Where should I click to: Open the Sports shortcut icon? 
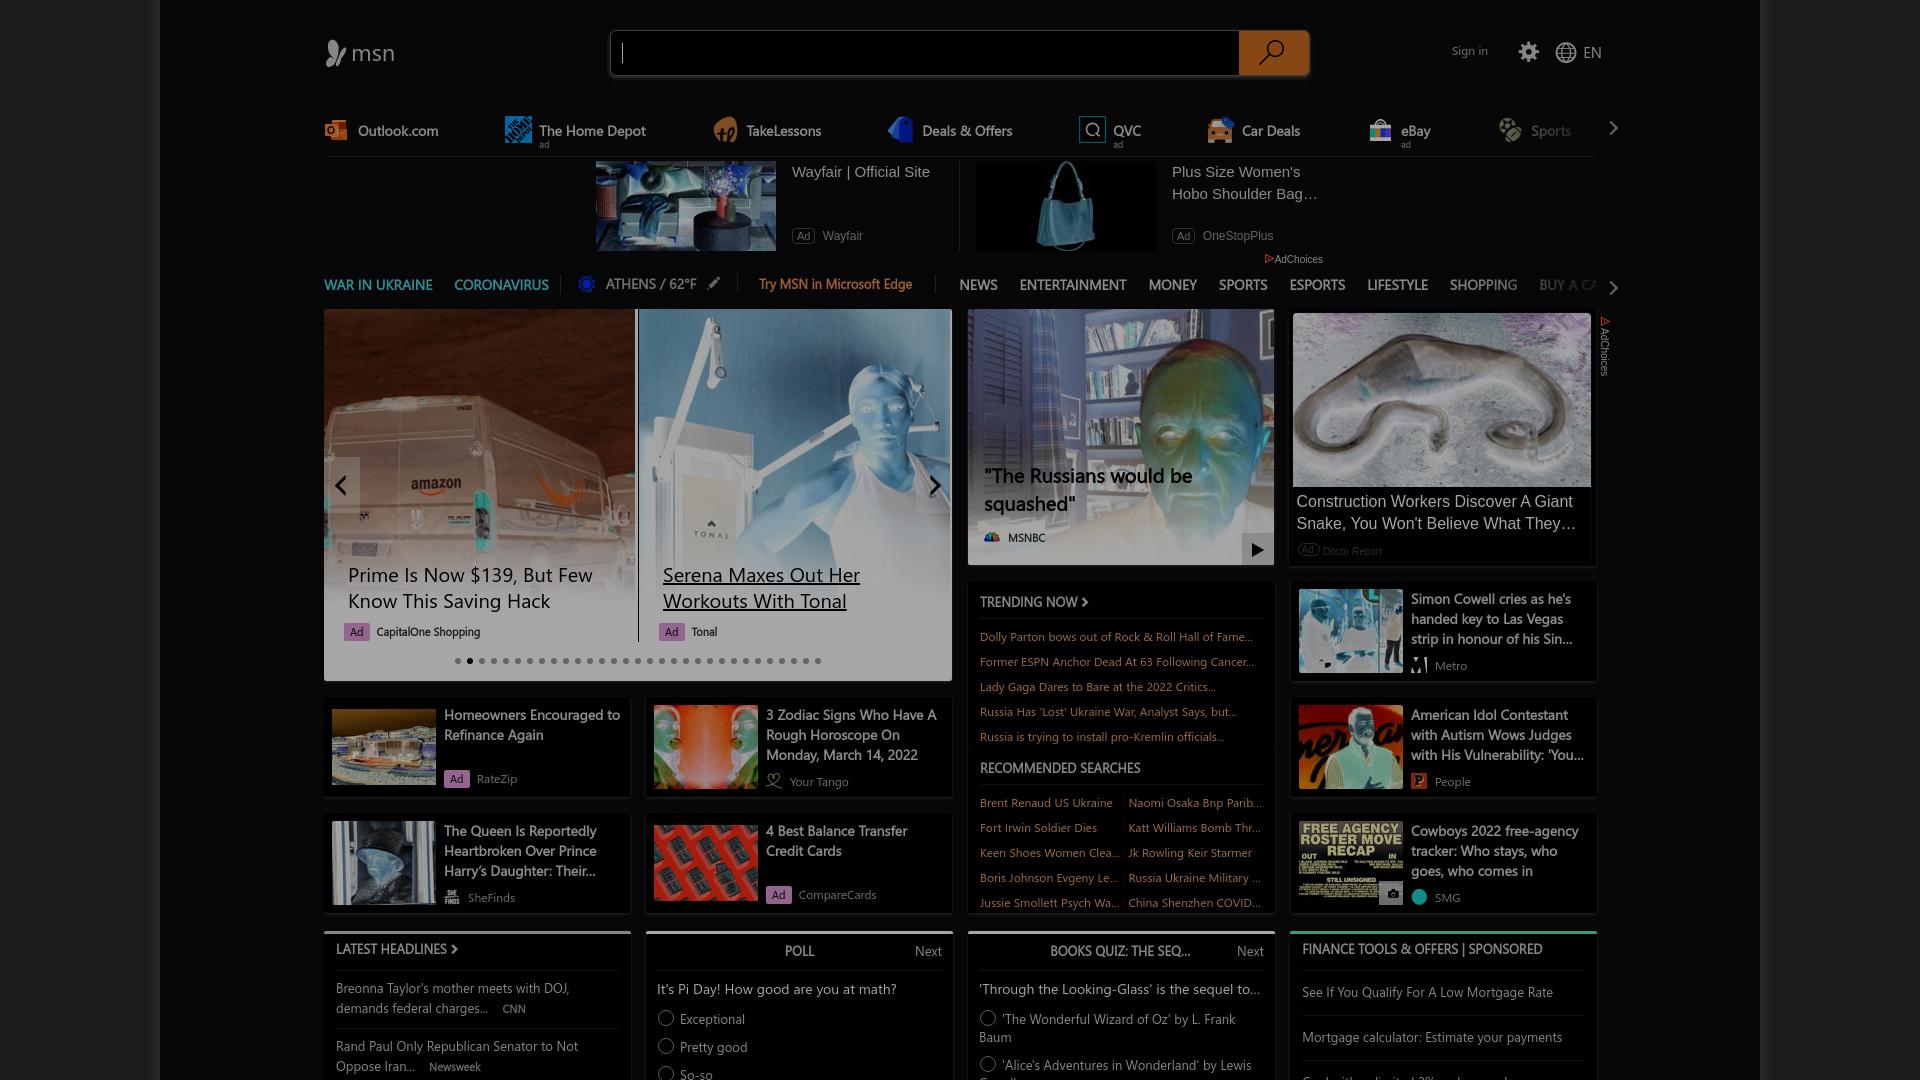(1510, 130)
